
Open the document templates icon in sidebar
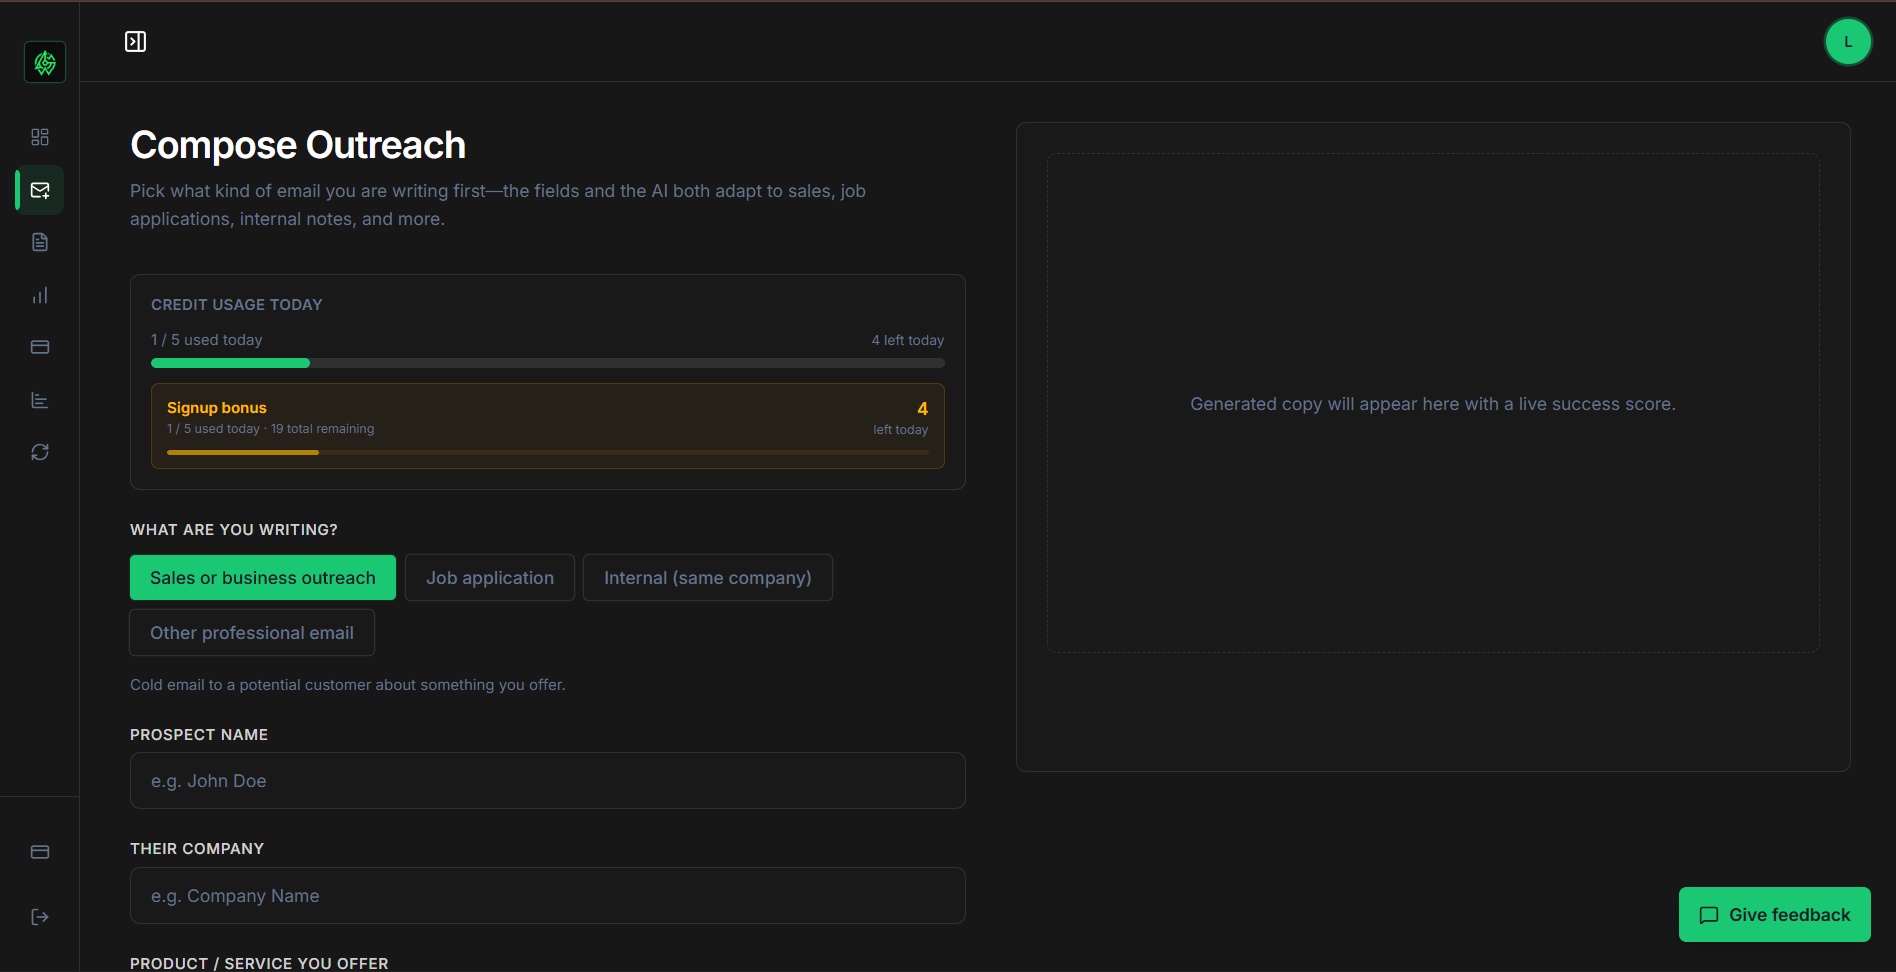pos(40,242)
